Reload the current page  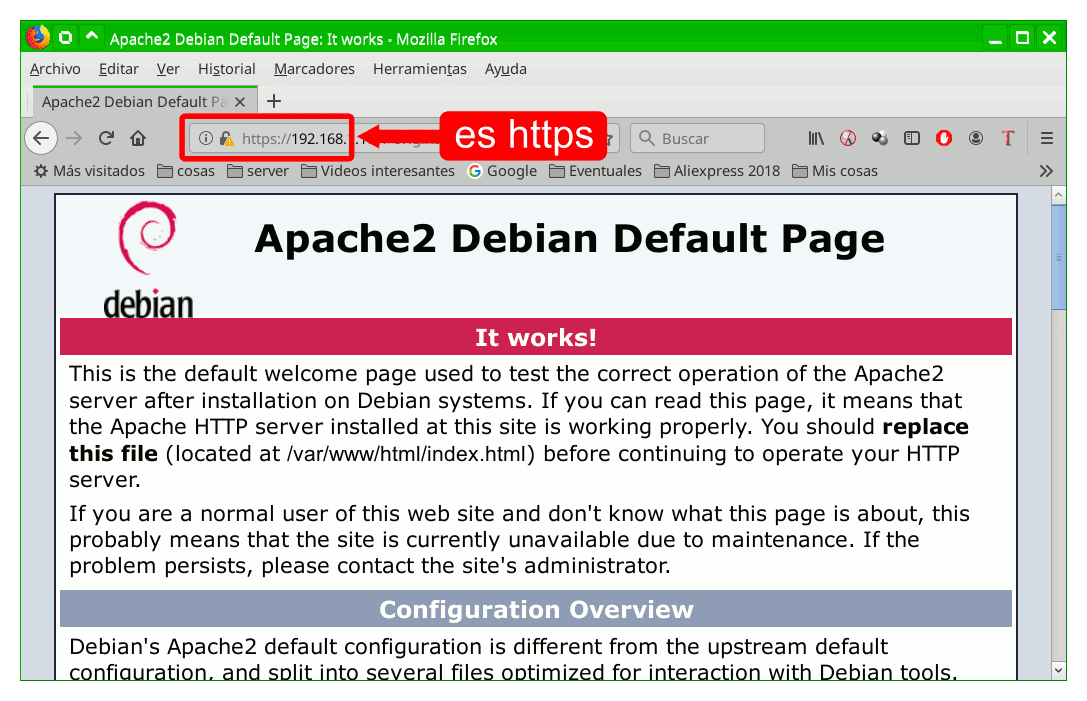click(x=105, y=138)
